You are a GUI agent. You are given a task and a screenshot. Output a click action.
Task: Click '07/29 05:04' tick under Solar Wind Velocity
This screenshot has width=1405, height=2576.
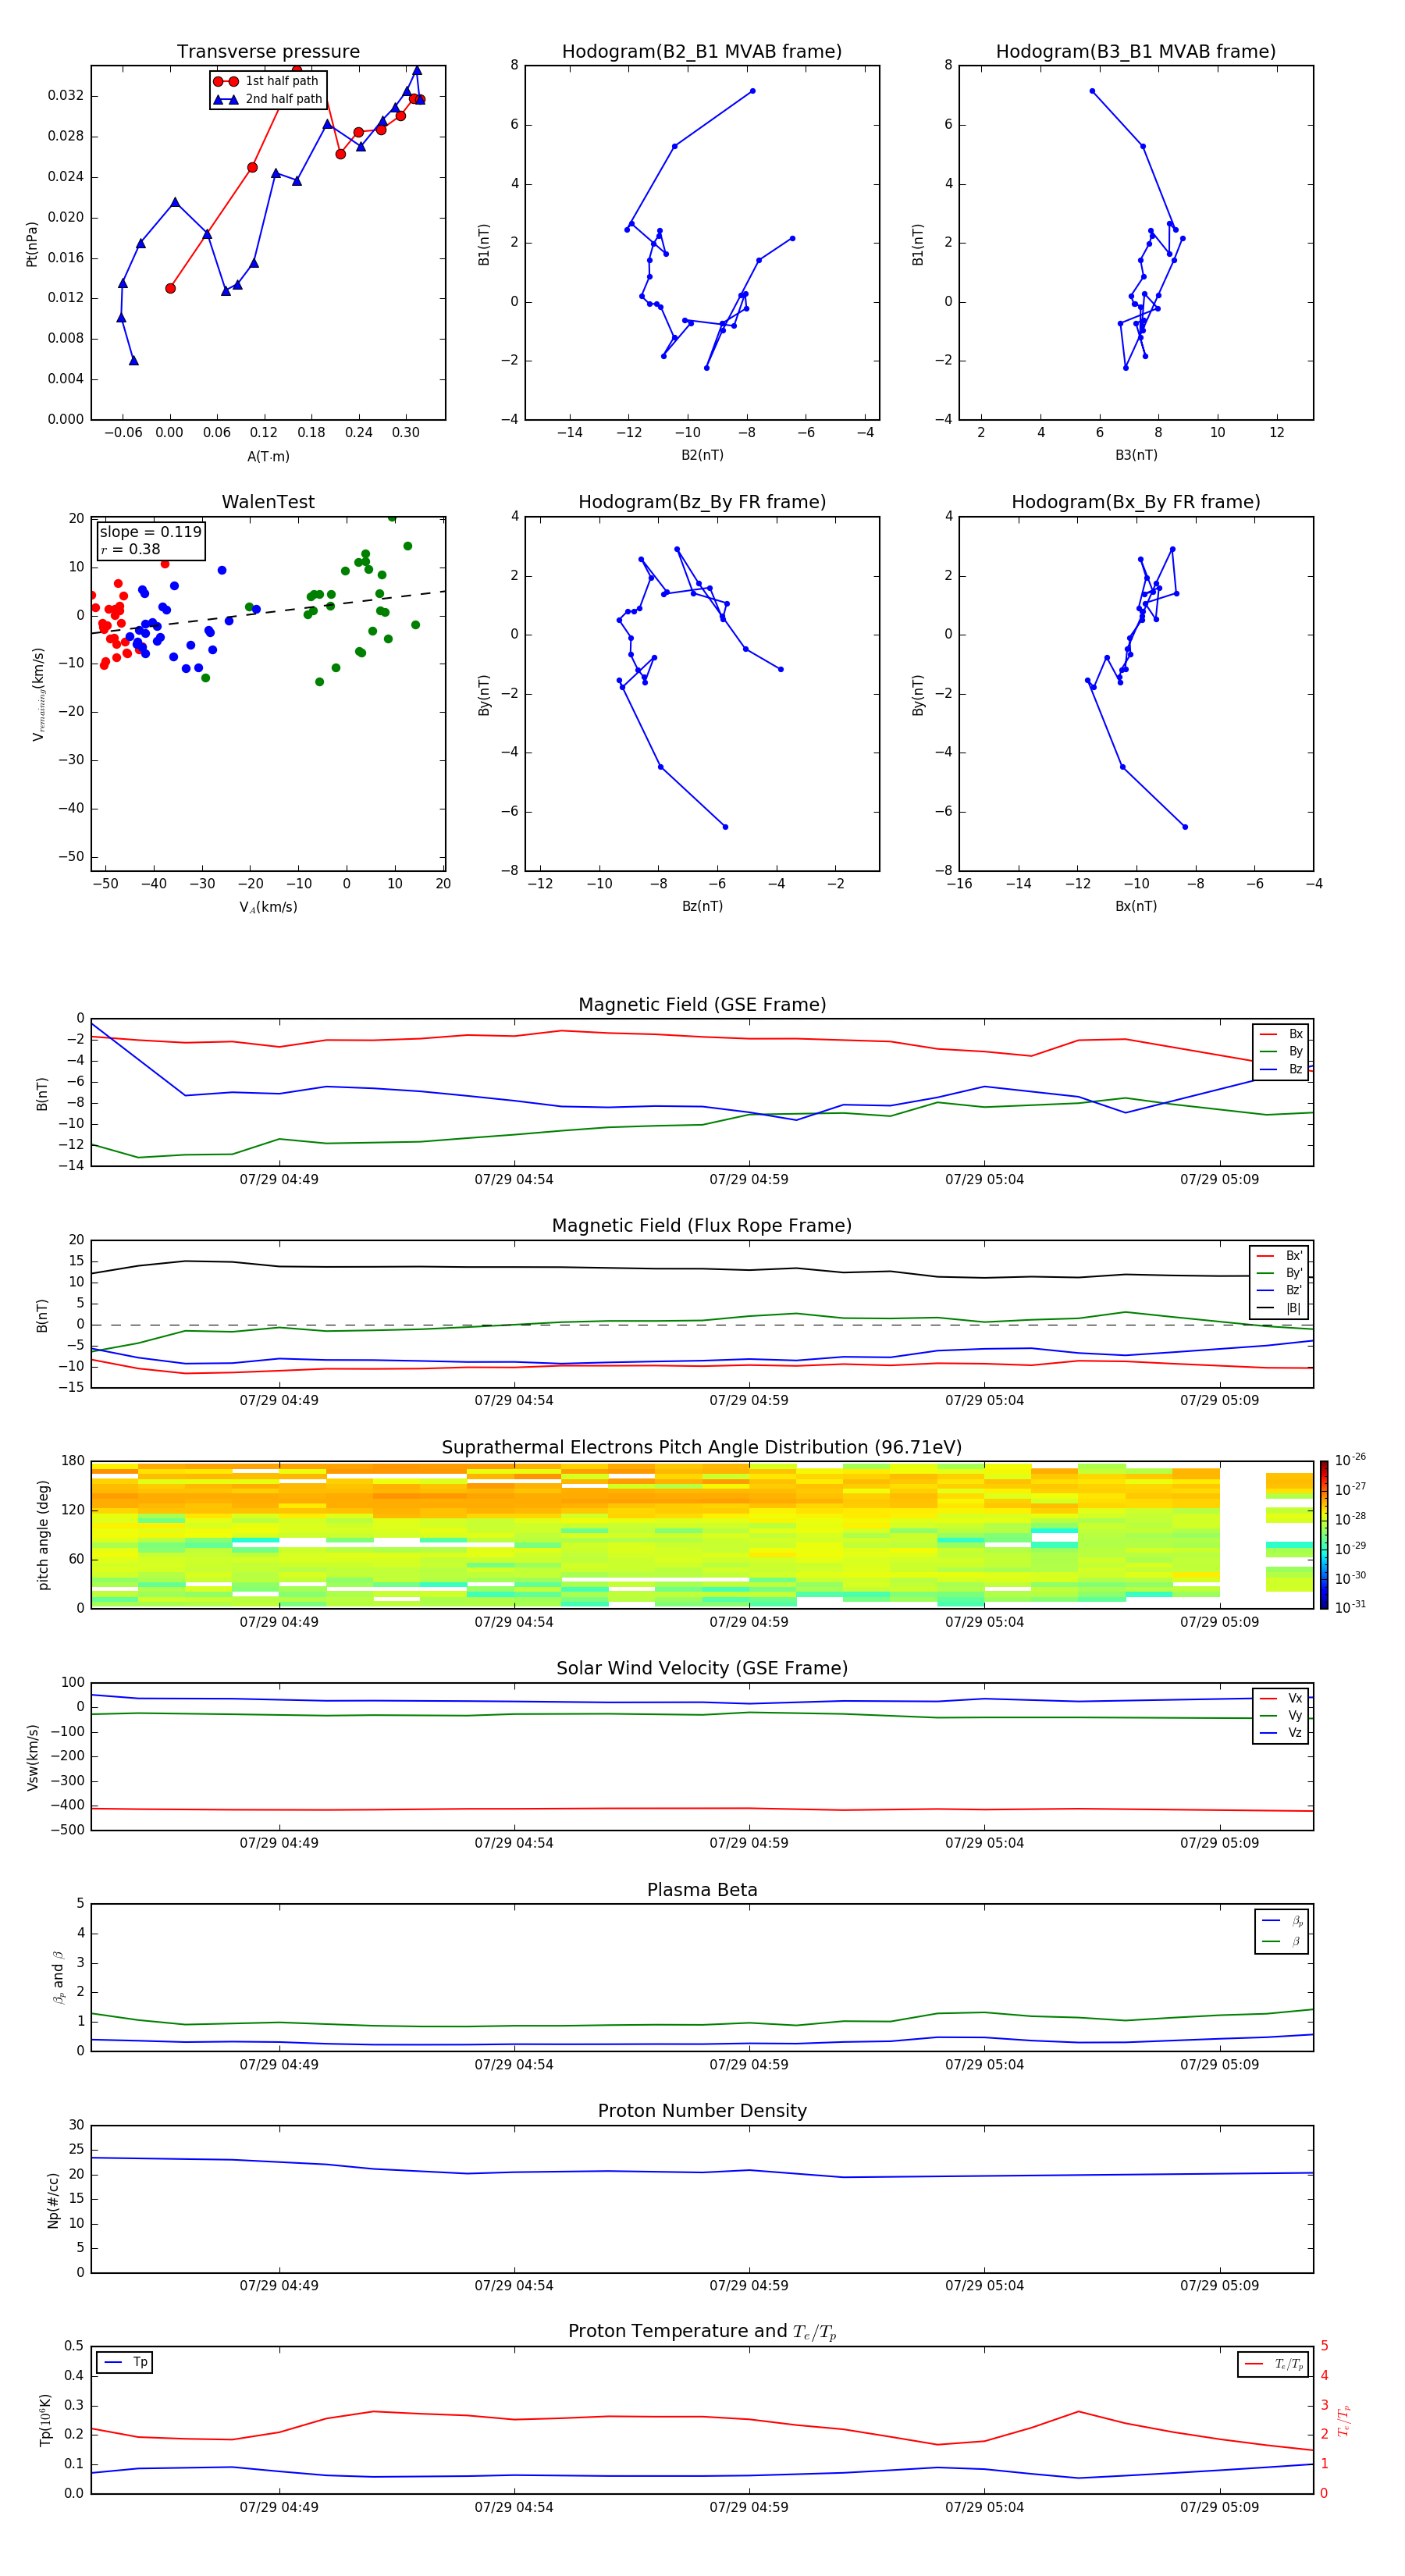pos(984,1843)
